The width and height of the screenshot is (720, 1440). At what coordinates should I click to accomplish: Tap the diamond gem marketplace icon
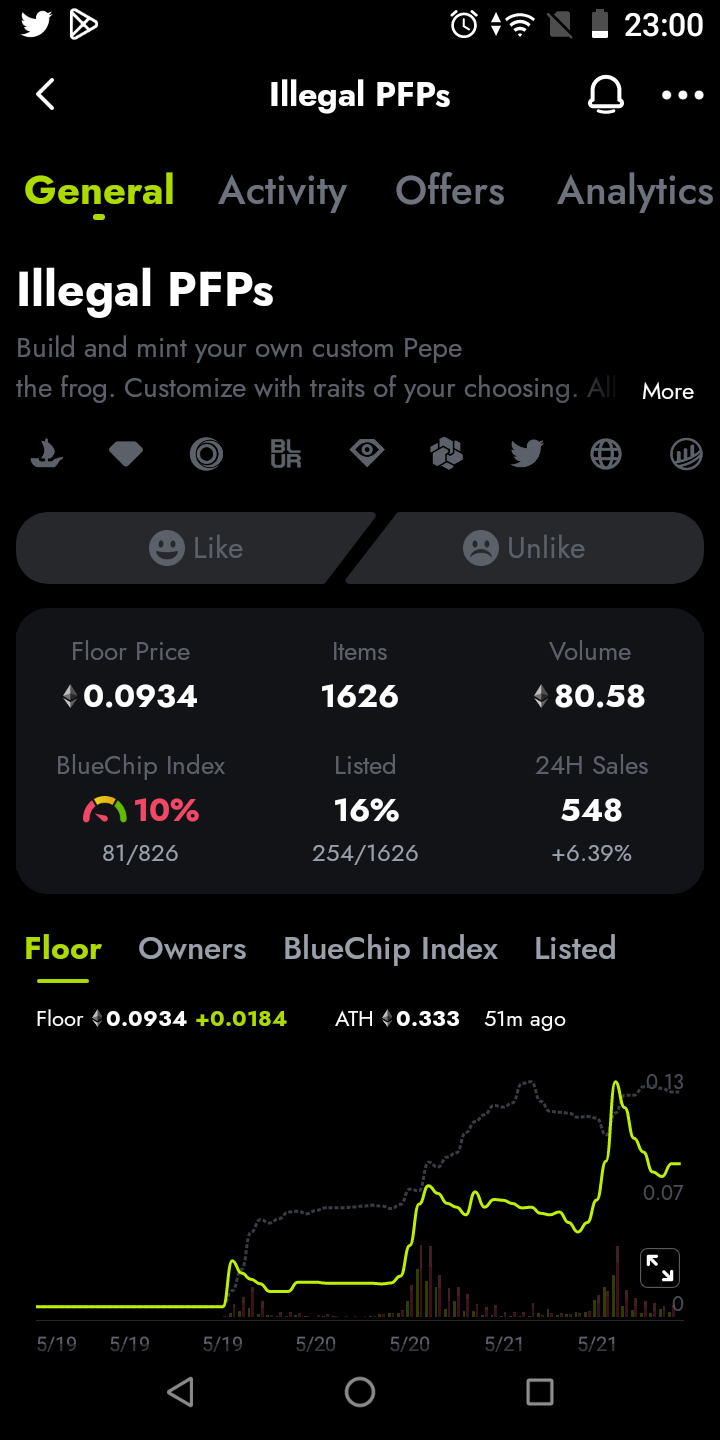pyautogui.click(x=126, y=455)
